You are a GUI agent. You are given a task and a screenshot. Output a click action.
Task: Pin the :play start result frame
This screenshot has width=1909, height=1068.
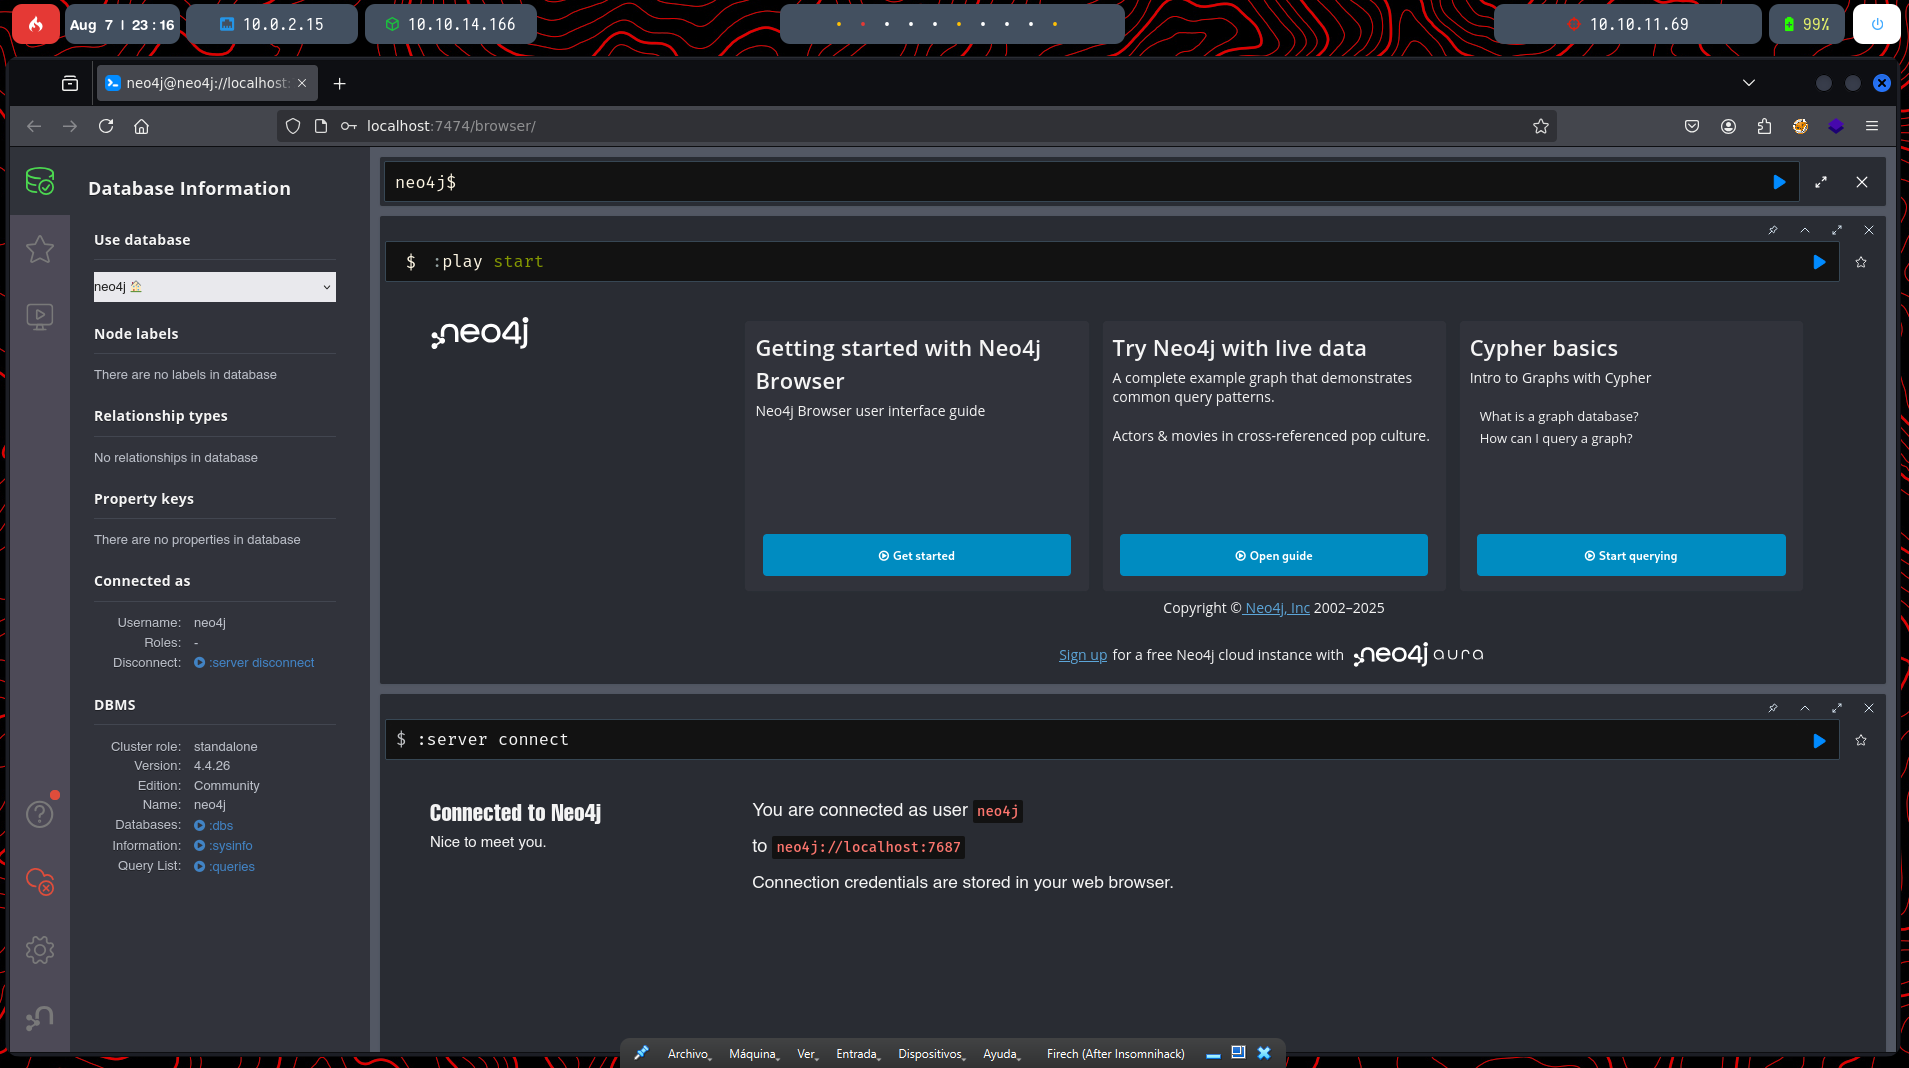(1773, 230)
